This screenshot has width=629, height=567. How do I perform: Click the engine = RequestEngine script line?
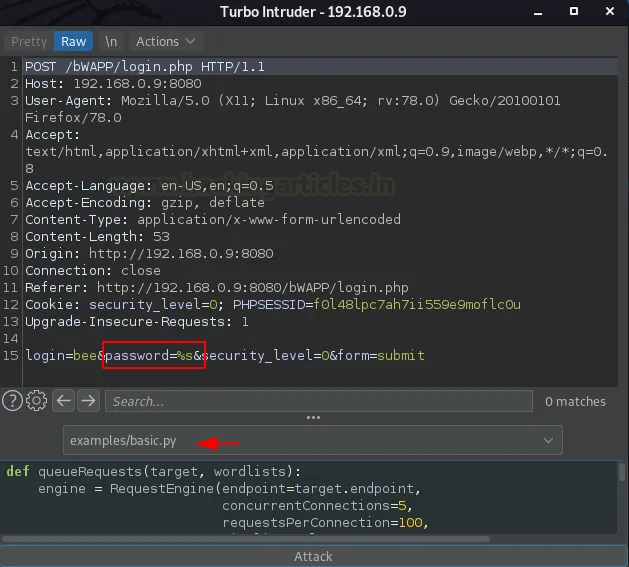pos(229,489)
